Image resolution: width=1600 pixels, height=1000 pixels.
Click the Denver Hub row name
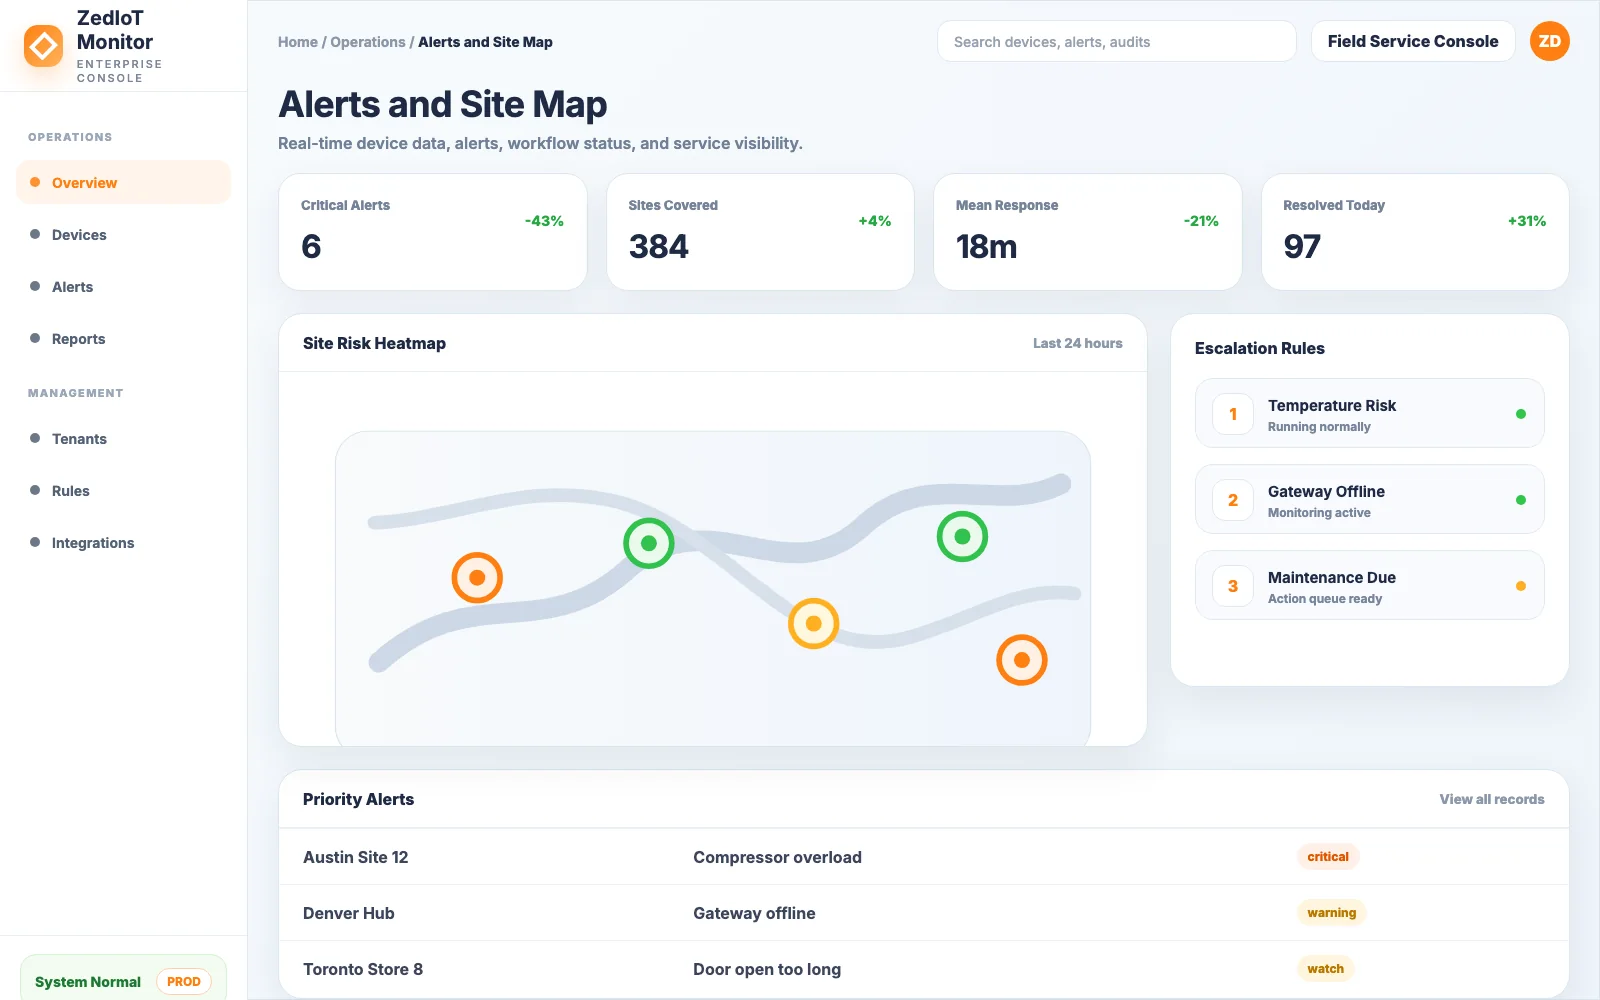pos(348,913)
